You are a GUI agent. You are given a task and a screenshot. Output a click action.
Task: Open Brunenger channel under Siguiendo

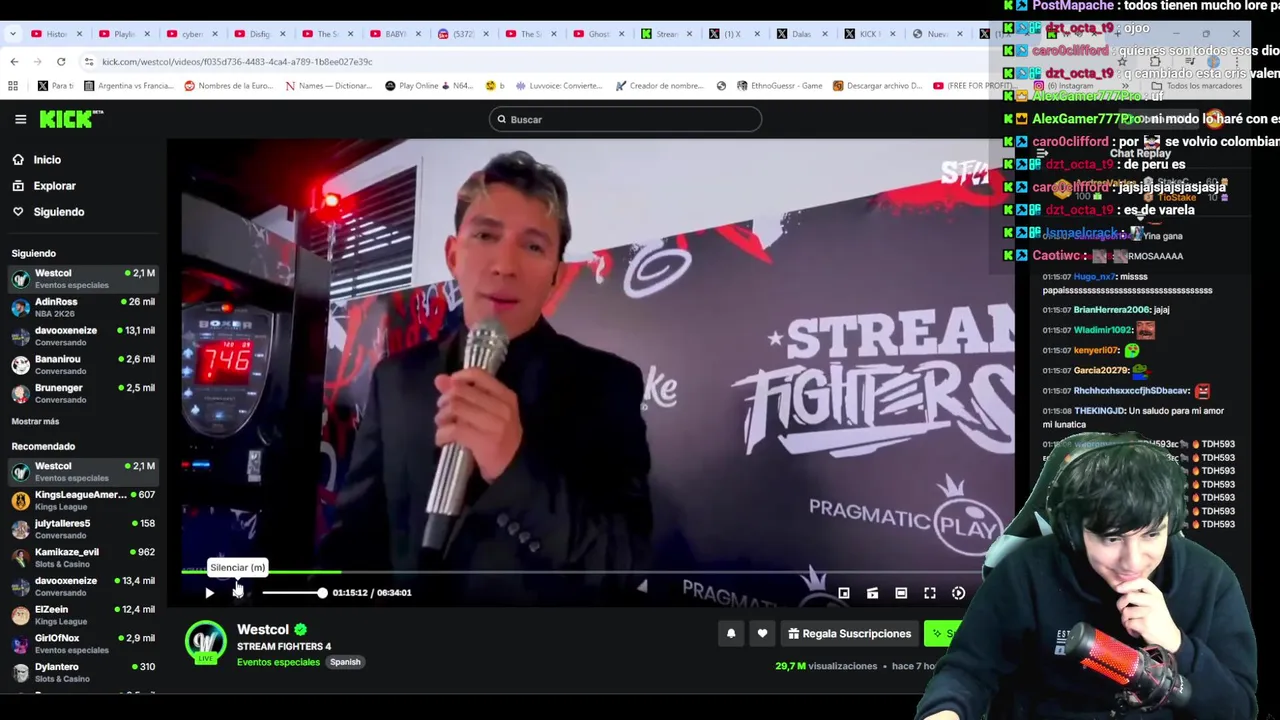pos(83,393)
